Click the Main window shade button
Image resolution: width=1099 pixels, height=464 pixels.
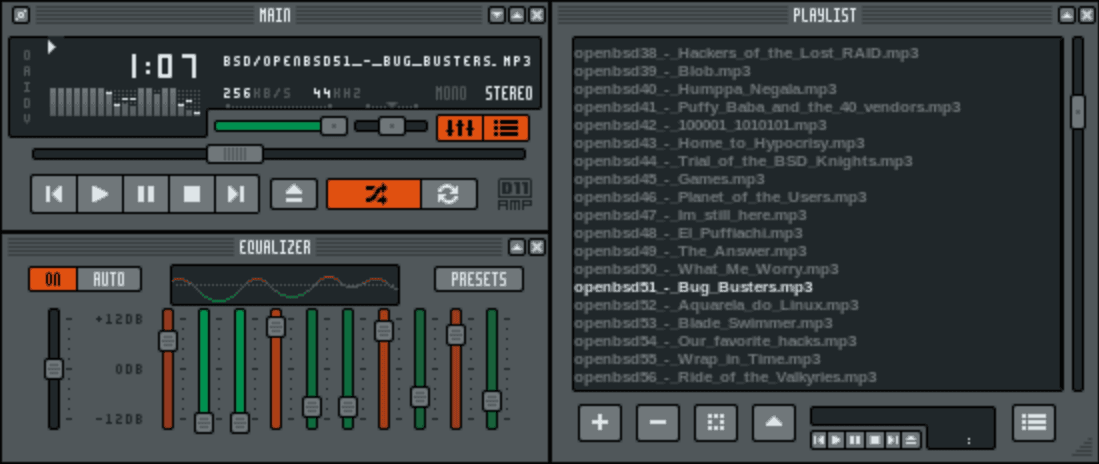(517, 15)
